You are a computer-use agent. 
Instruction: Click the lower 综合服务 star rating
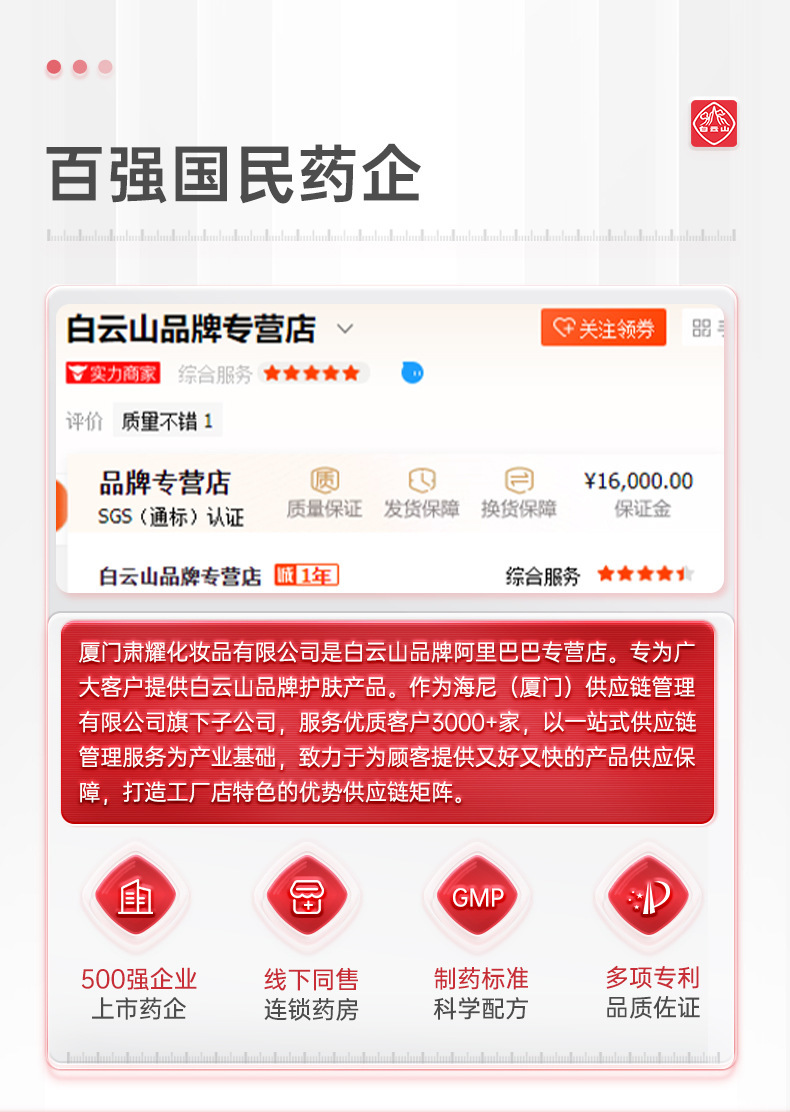click(645, 574)
